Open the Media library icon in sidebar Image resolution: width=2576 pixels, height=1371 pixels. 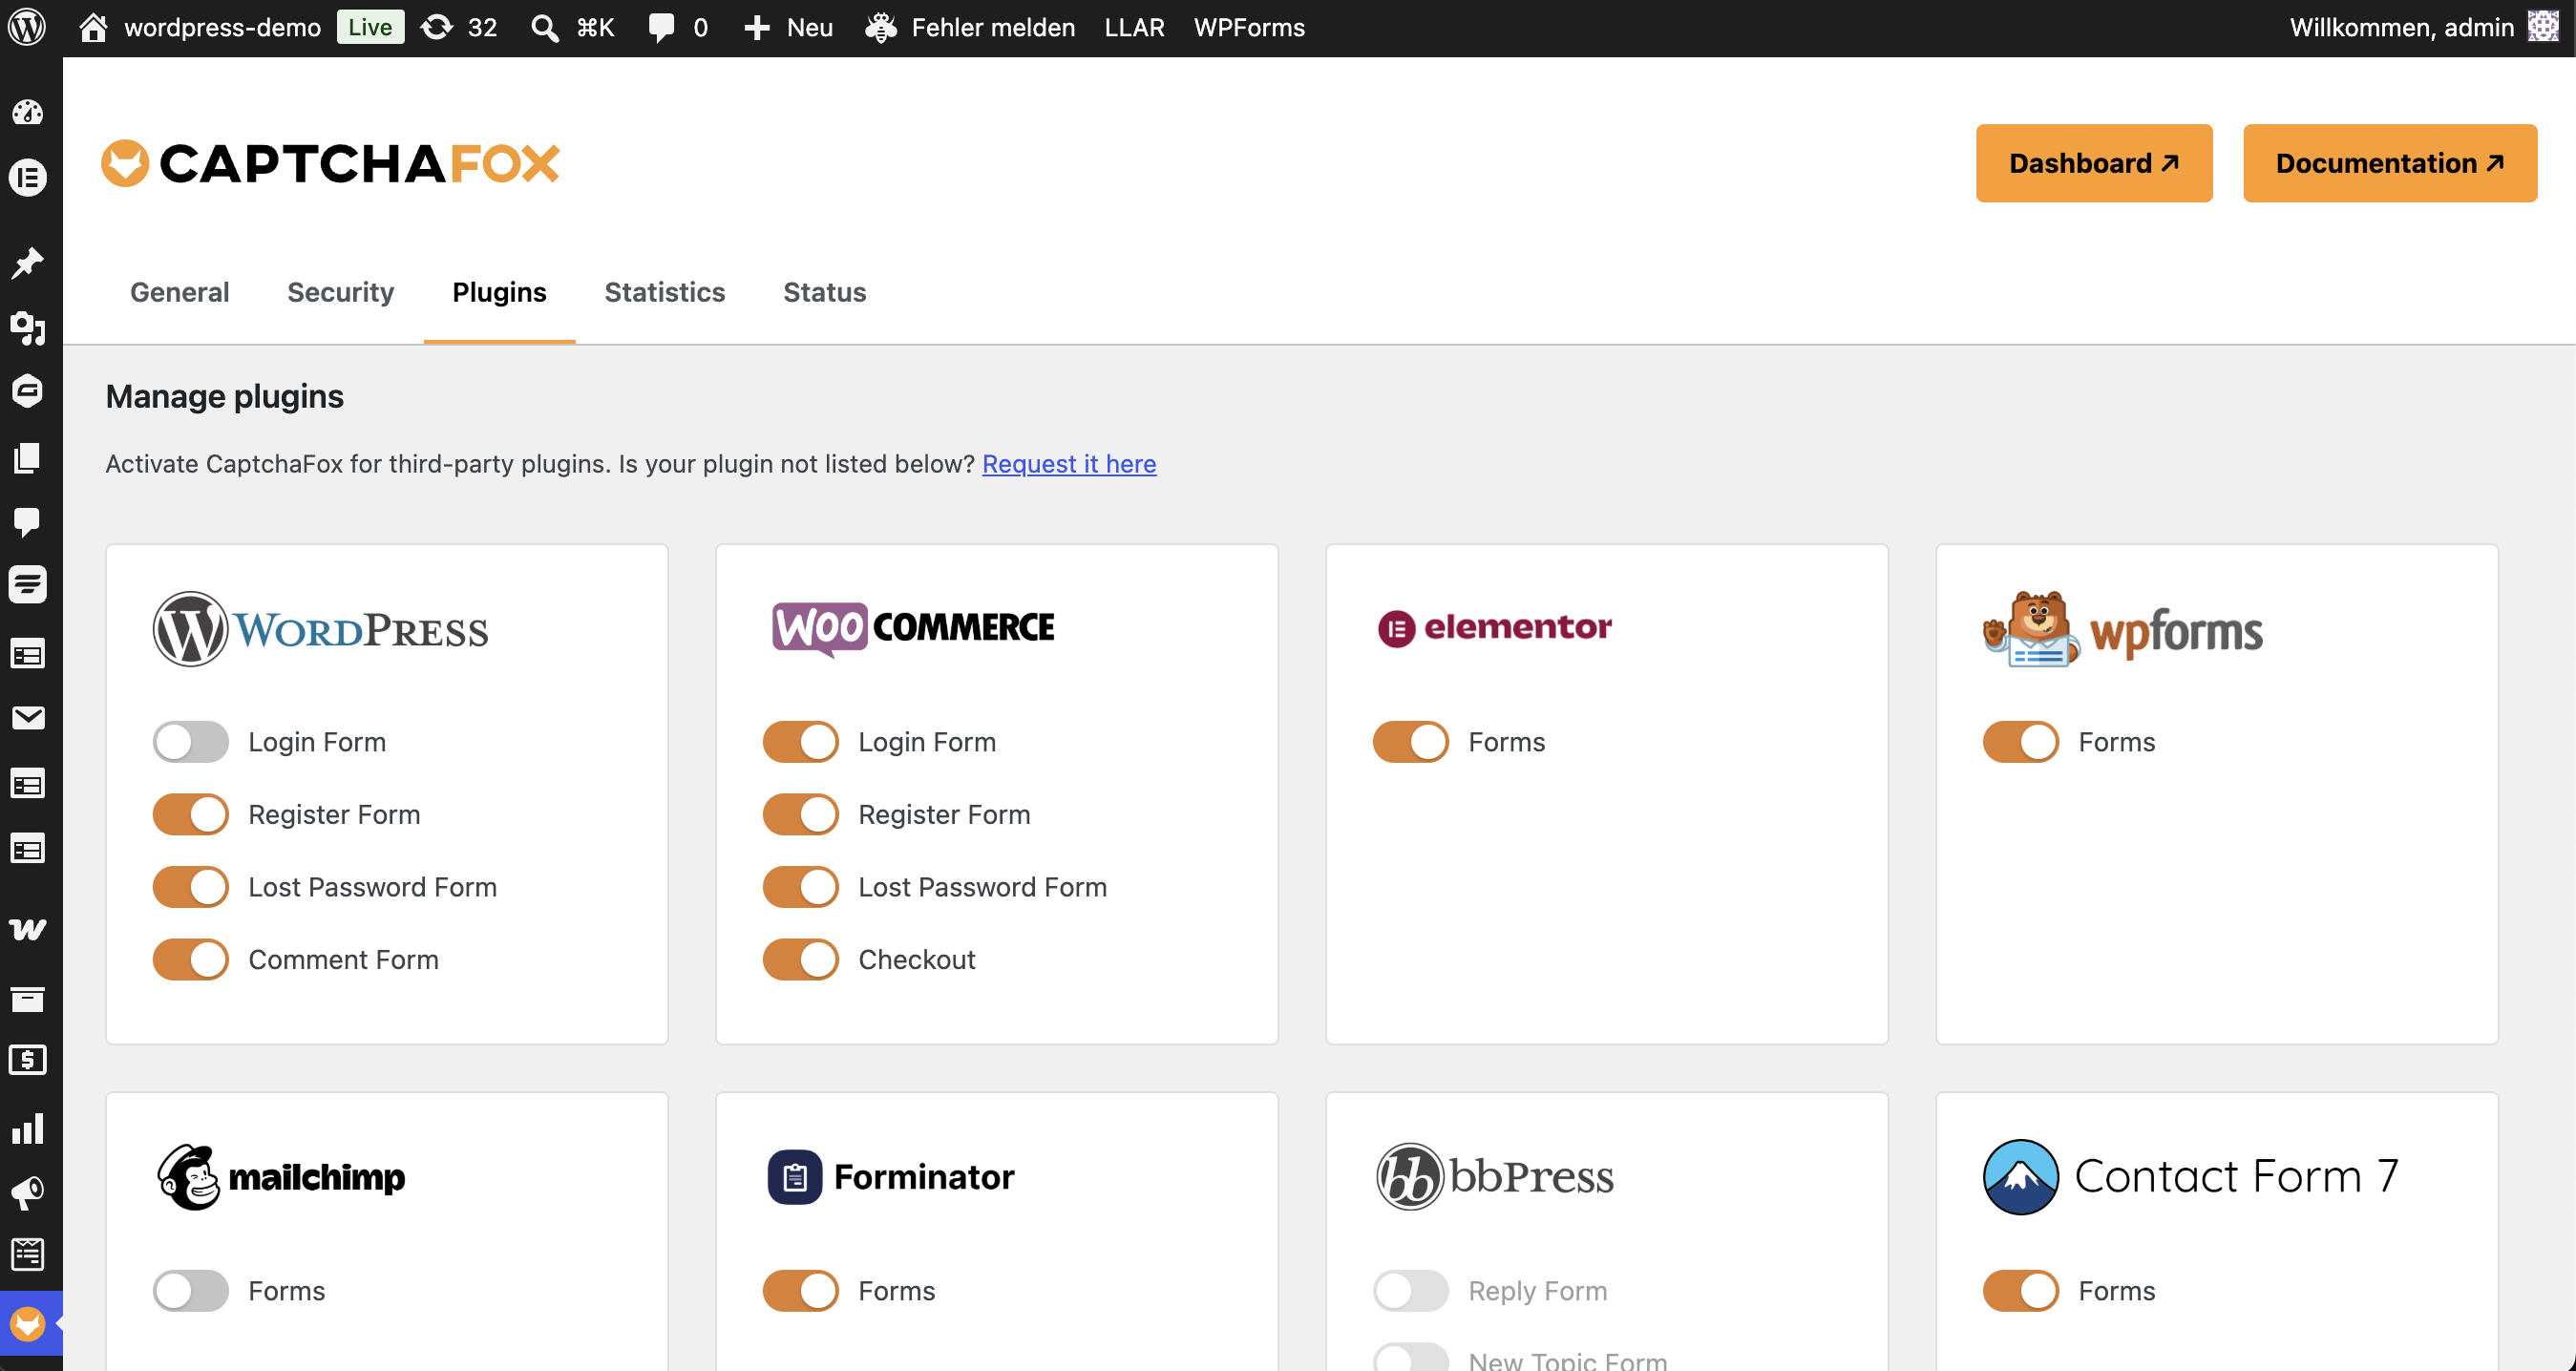point(28,327)
